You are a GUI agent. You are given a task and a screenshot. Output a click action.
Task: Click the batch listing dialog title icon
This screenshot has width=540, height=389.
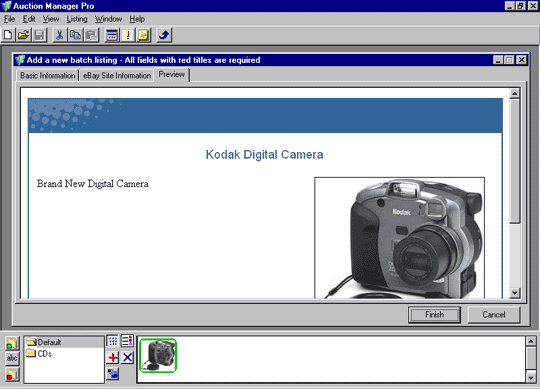(x=20, y=60)
